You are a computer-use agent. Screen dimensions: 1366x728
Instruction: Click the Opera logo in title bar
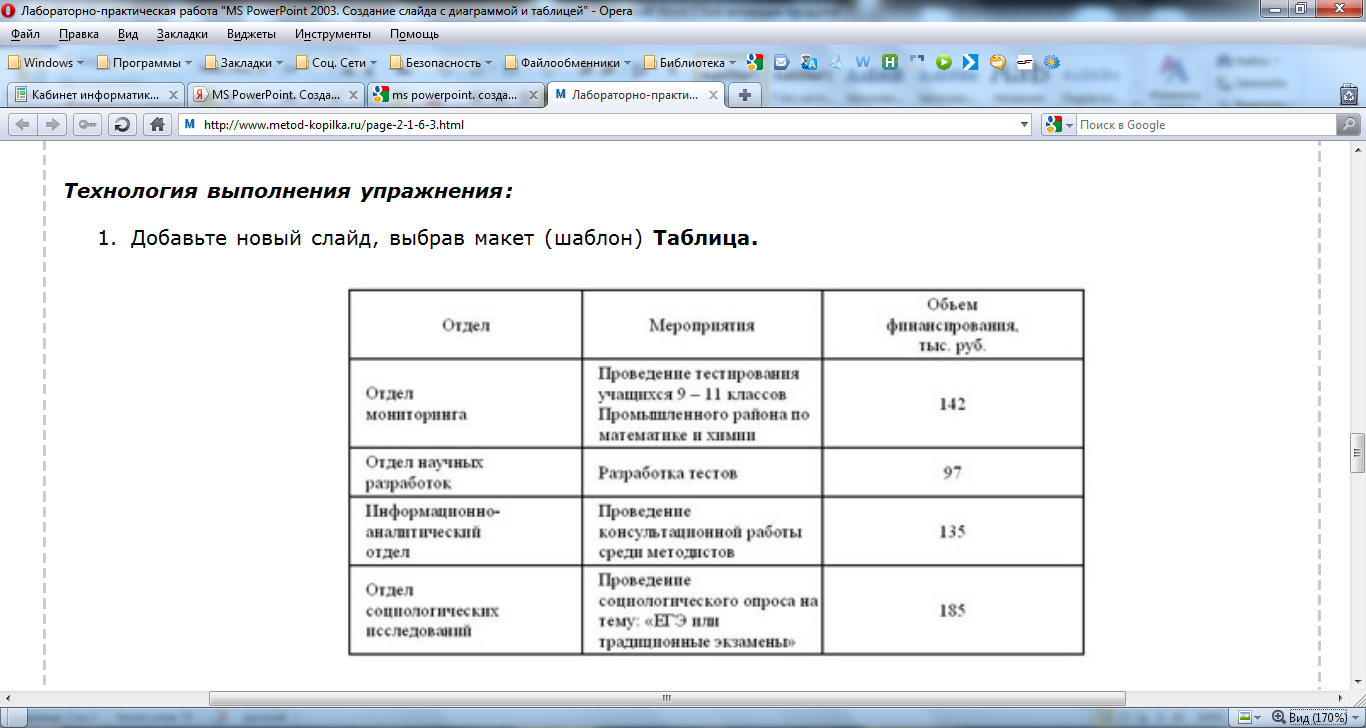pyautogui.click(x=10, y=10)
